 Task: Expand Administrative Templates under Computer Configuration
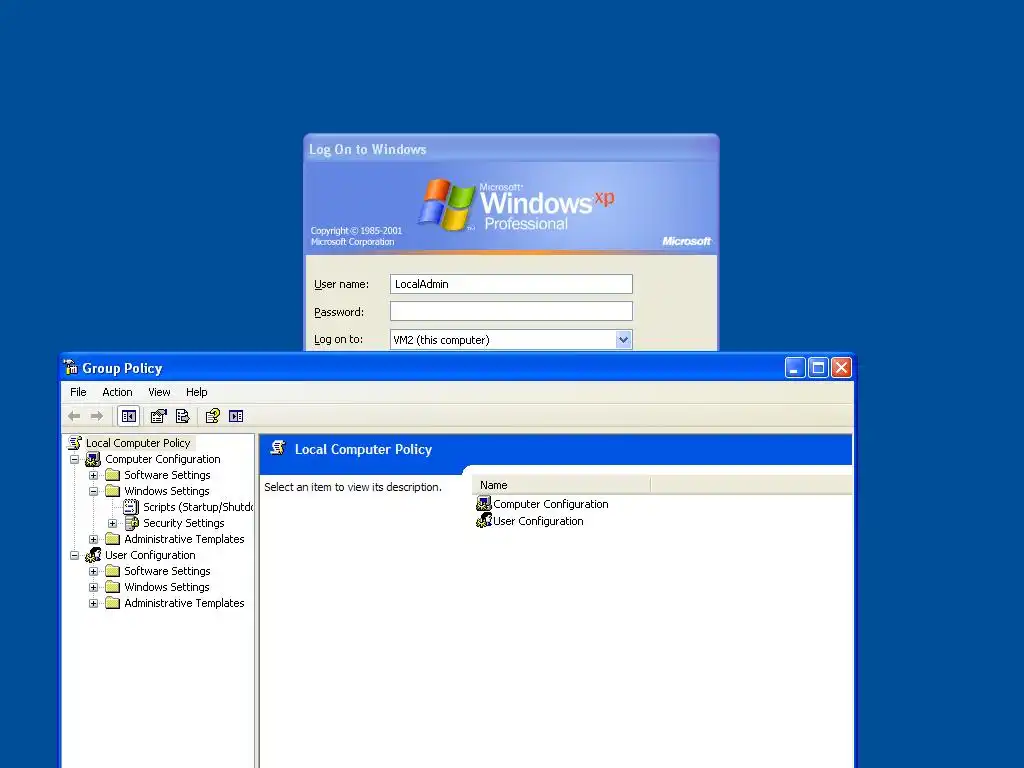pyautogui.click(x=93, y=539)
